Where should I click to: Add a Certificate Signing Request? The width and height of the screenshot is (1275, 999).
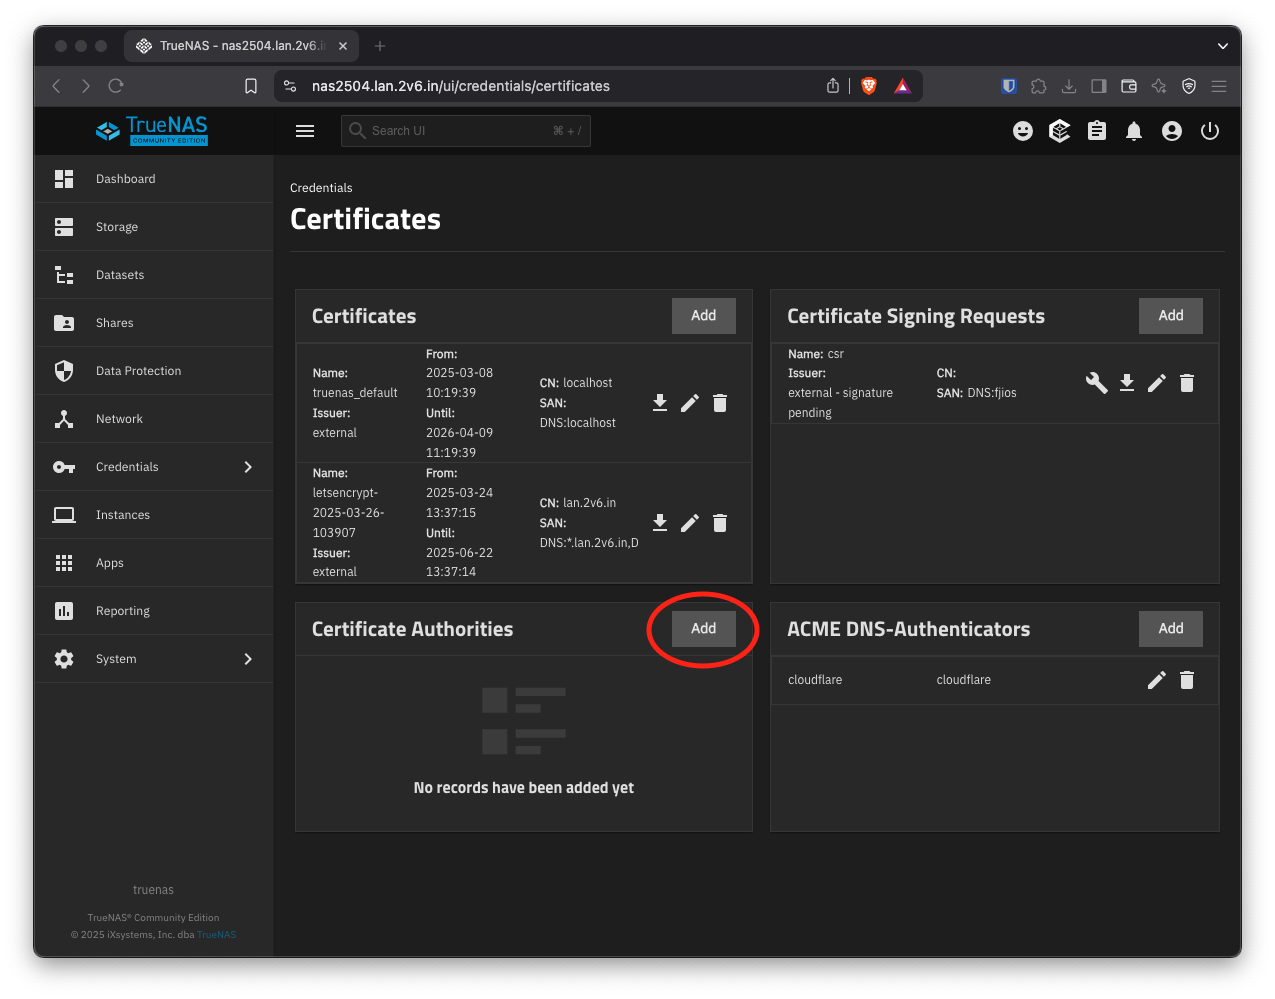point(1171,316)
